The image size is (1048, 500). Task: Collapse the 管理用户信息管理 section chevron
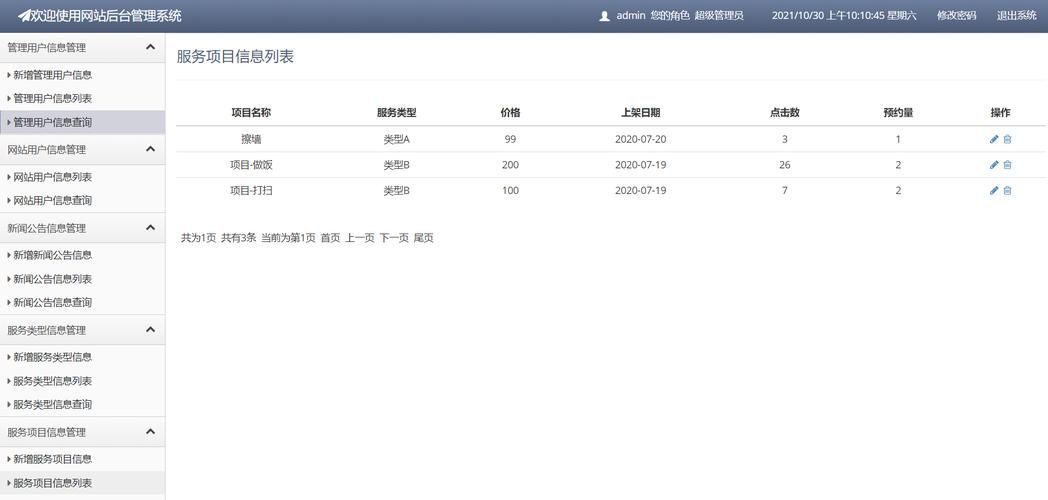(x=150, y=47)
